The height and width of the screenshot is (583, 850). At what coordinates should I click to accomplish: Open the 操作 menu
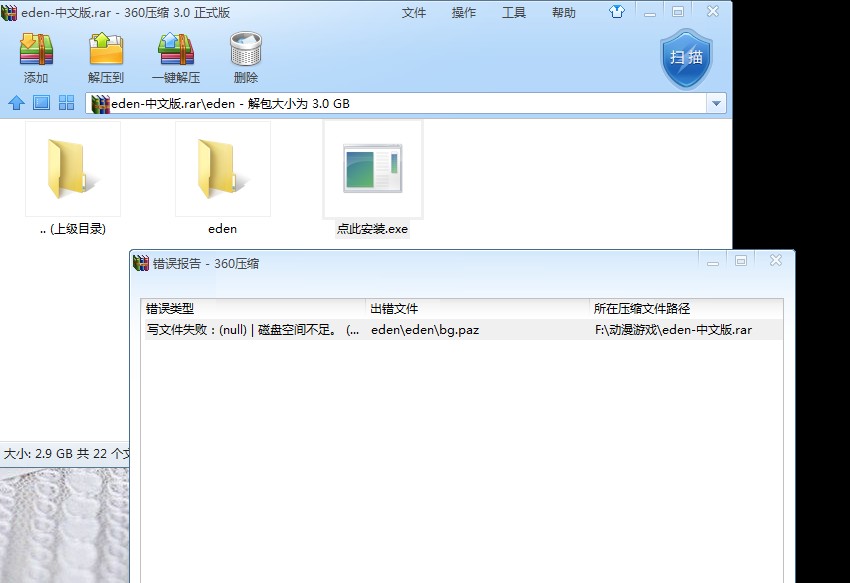(x=463, y=12)
